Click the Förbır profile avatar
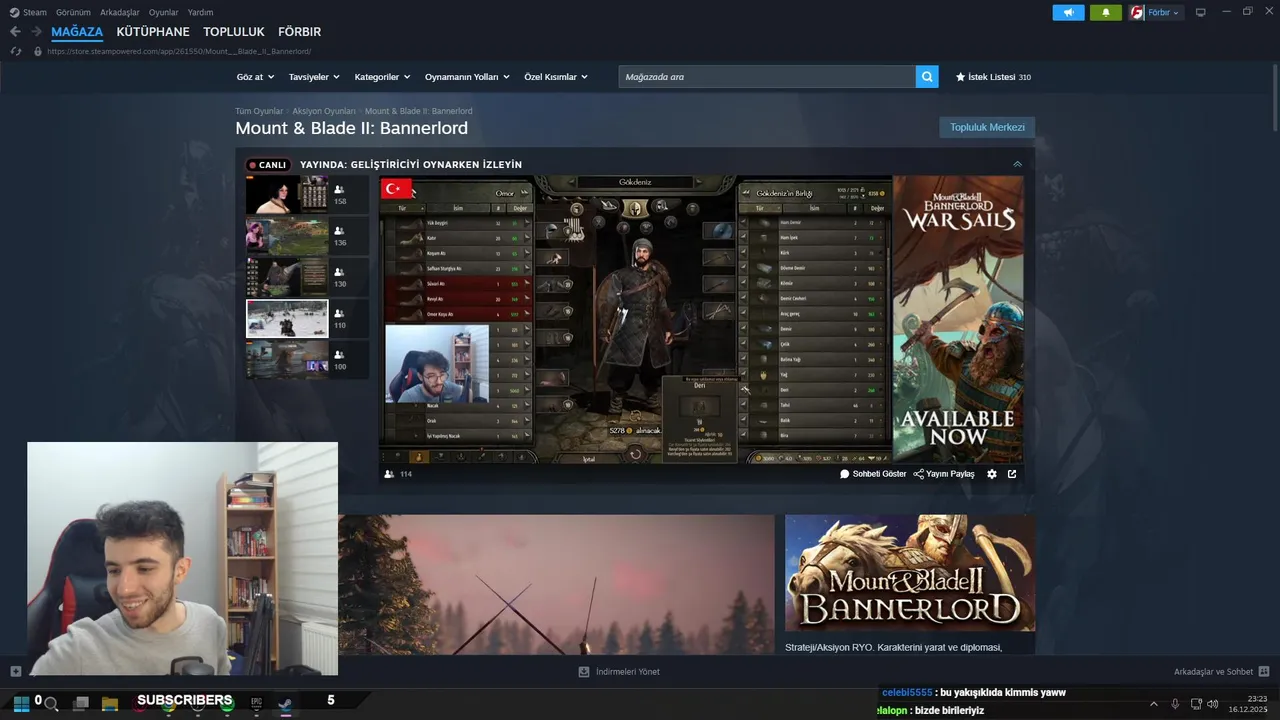Image resolution: width=1280 pixels, height=720 pixels. point(1137,12)
